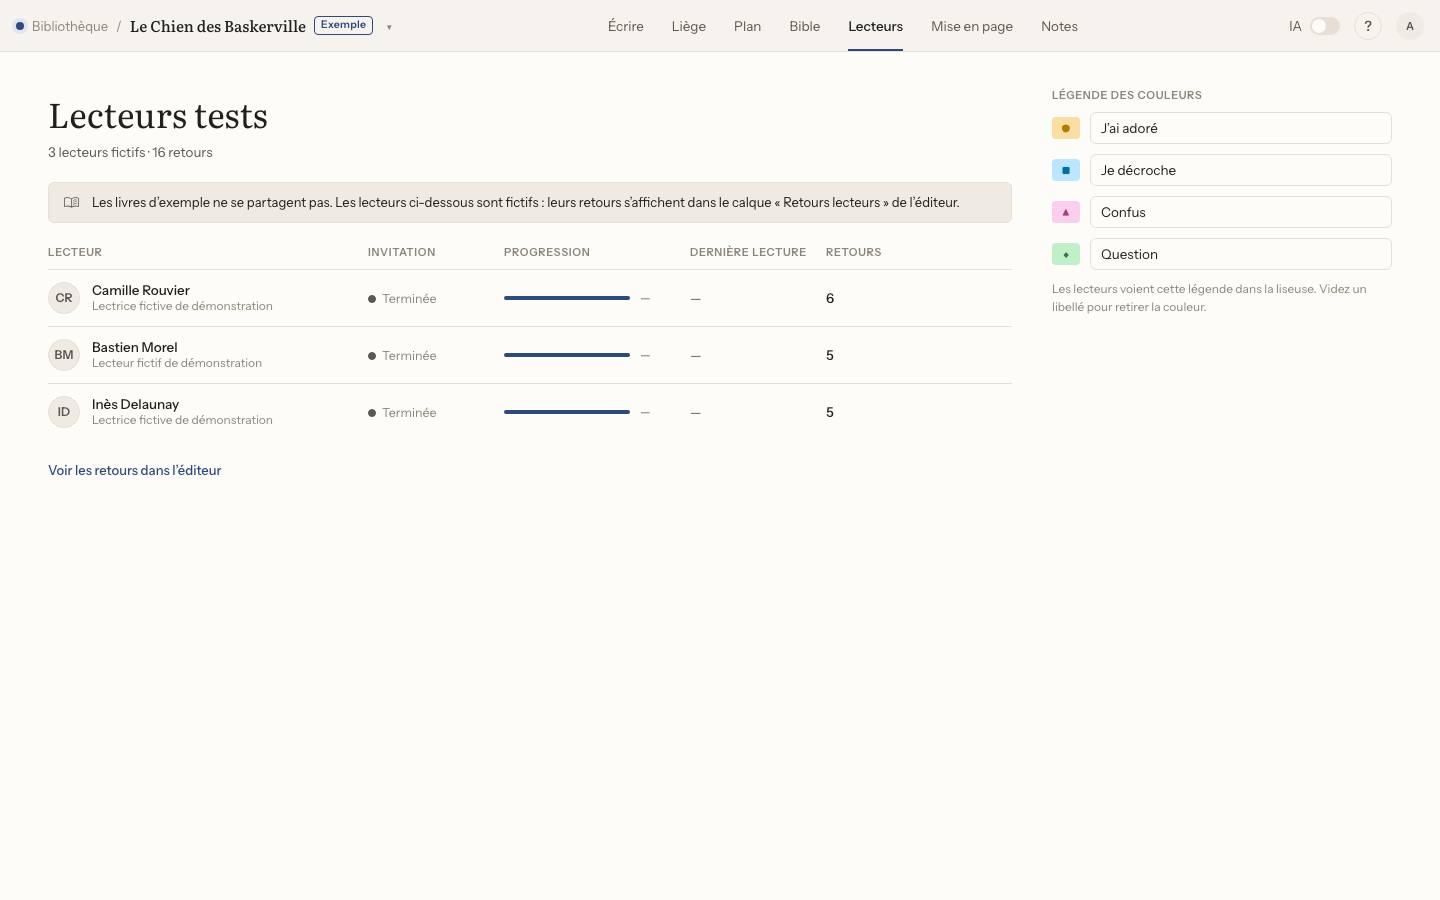Click the Retours column header
Viewport: 1440px width, 900px height.
coord(854,252)
